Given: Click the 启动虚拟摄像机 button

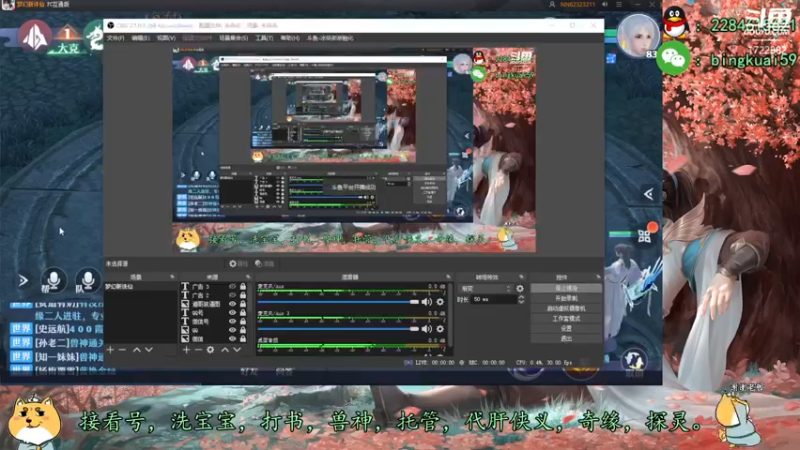Looking at the screenshot, I should (566, 309).
